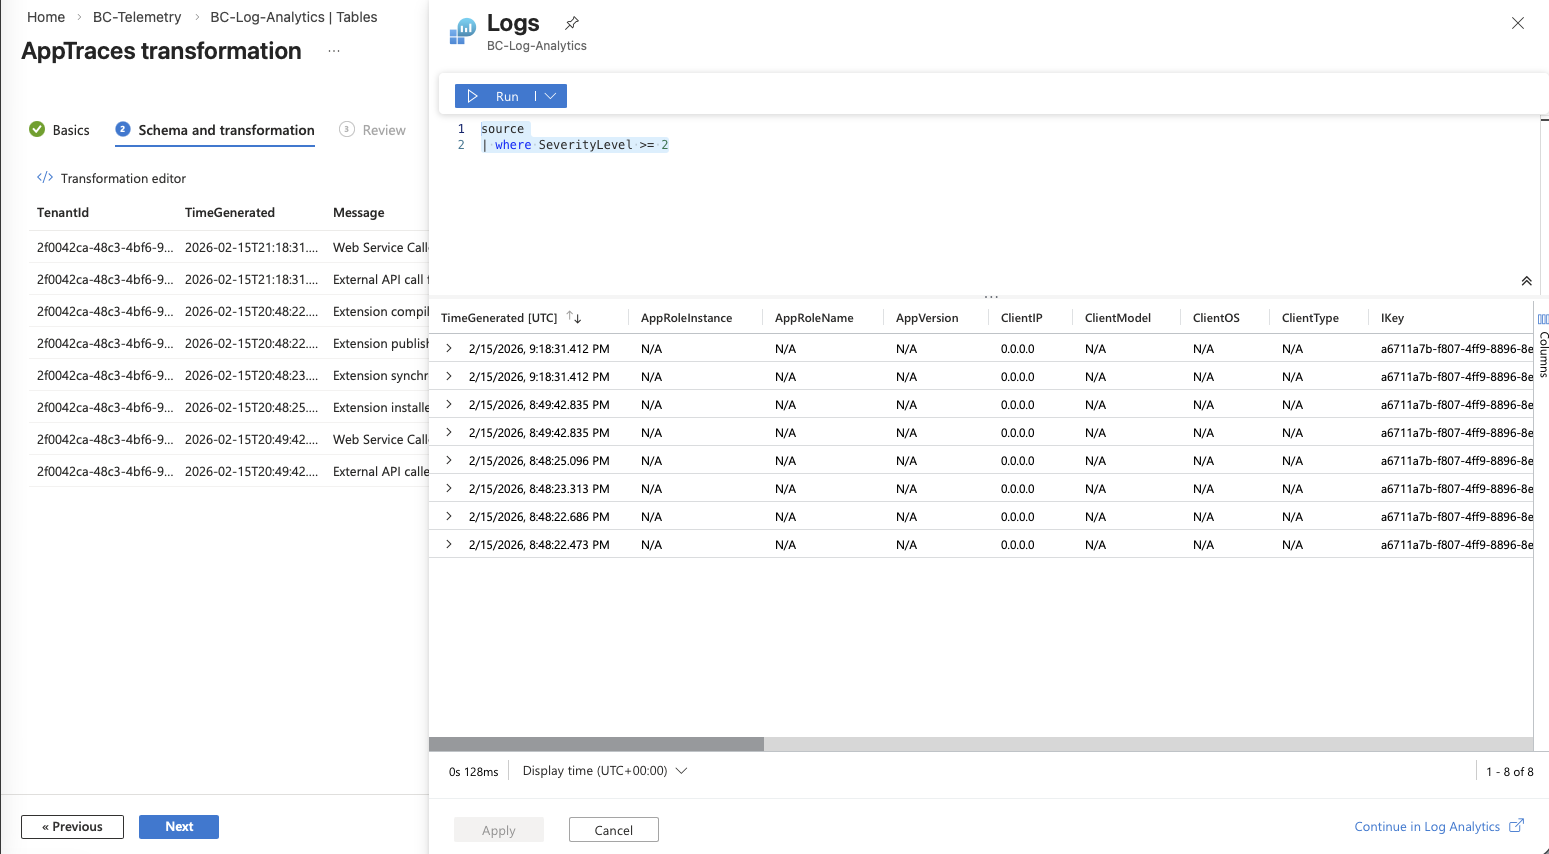
Task: Click the ellipsis next to AppTraces transformation
Action: tap(334, 51)
